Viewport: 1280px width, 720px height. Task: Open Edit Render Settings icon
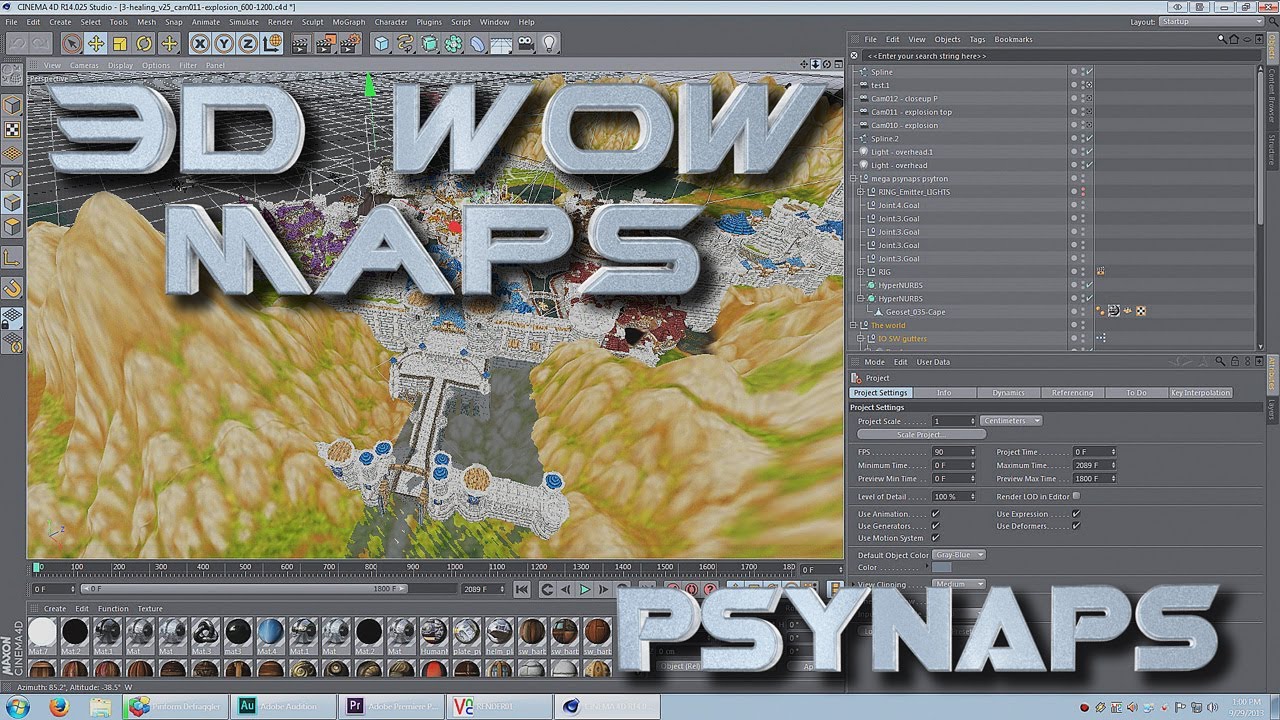348,43
